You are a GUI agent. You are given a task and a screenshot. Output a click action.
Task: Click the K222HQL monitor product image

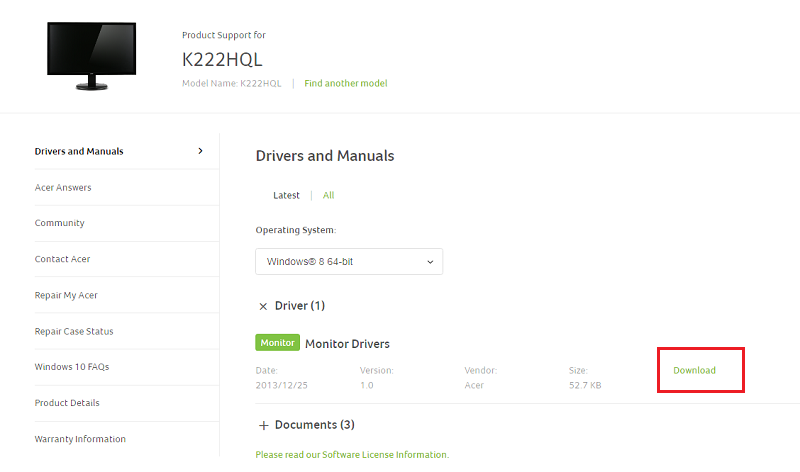click(91, 56)
